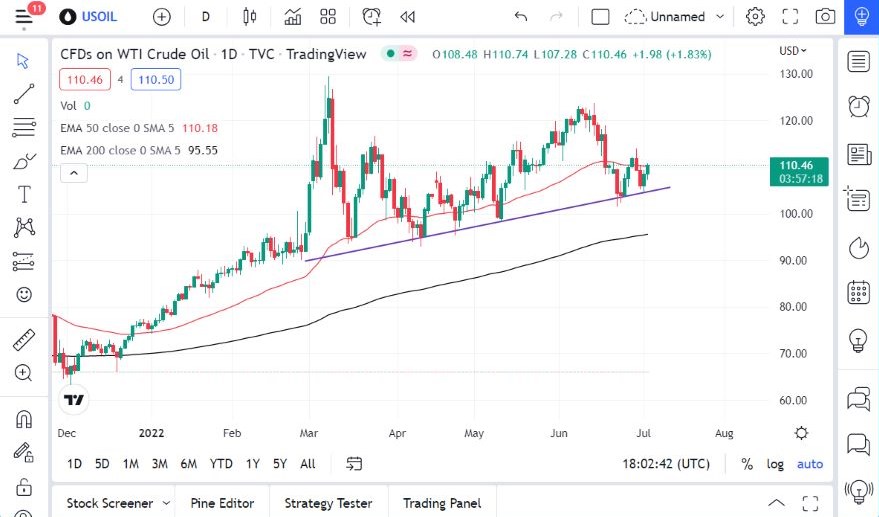Open the calendar panel in the right sidebar
Screen dimensions: 879x517
click(x=858, y=292)
